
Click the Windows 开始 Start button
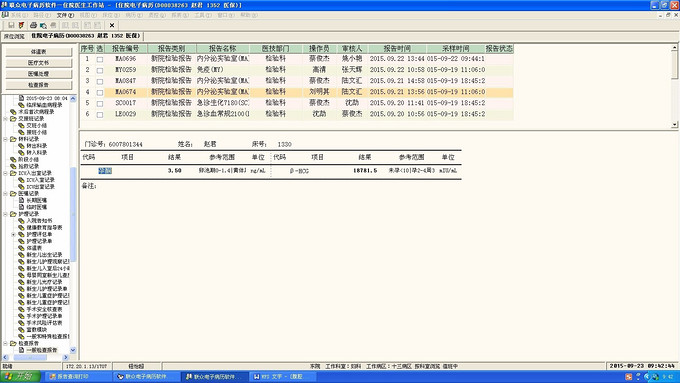click(x=20, y=376)
